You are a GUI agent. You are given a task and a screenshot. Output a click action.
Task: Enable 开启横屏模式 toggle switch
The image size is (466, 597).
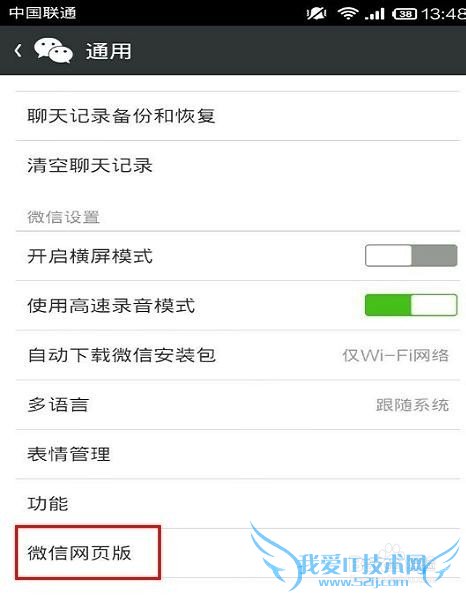click(x=411, y=255)
